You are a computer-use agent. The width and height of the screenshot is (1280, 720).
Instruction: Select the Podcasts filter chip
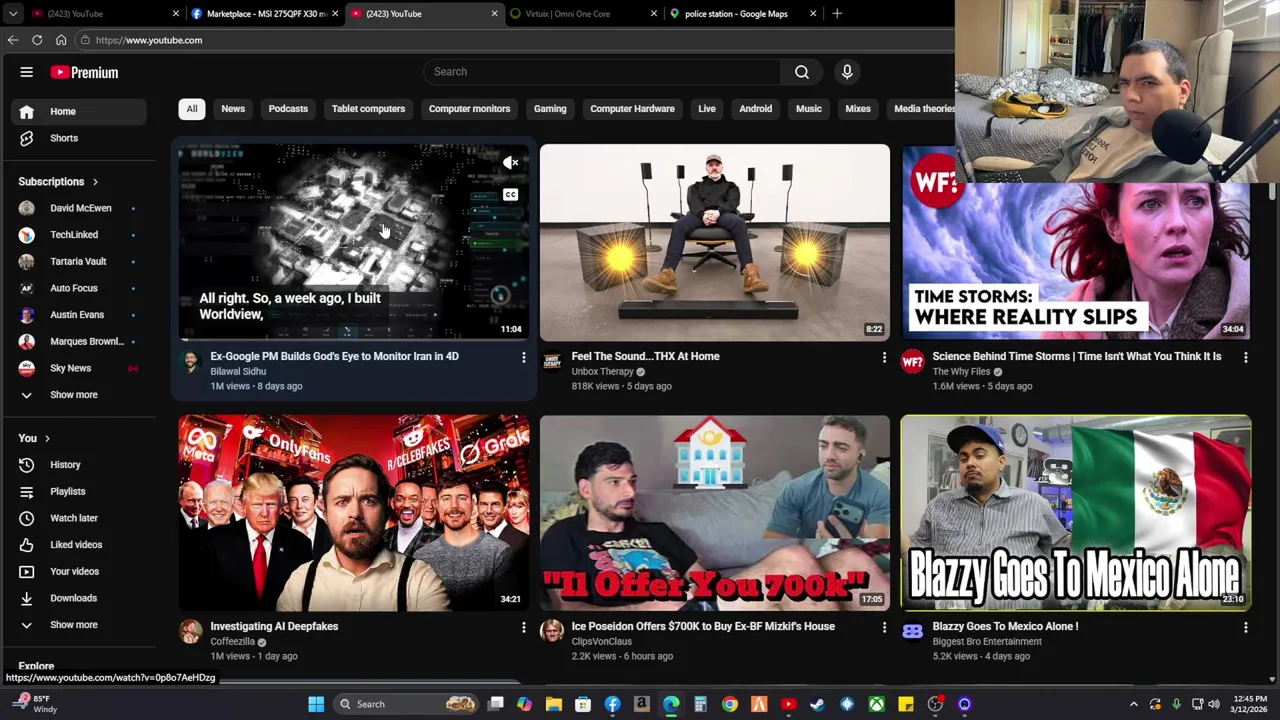pos(288,108)
